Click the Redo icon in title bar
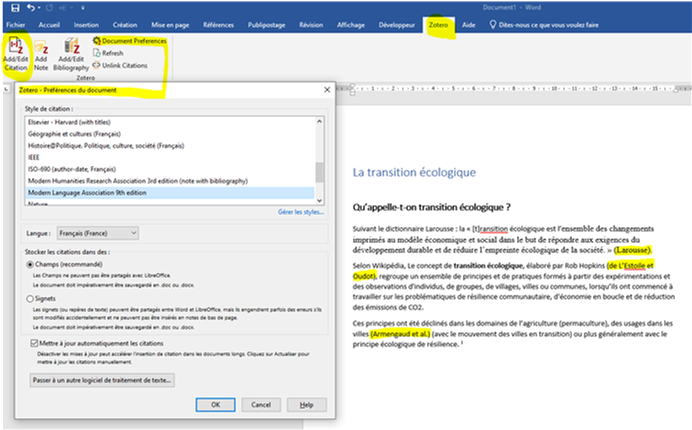Viewport: 692px width, 430px height. click(49, 8)
